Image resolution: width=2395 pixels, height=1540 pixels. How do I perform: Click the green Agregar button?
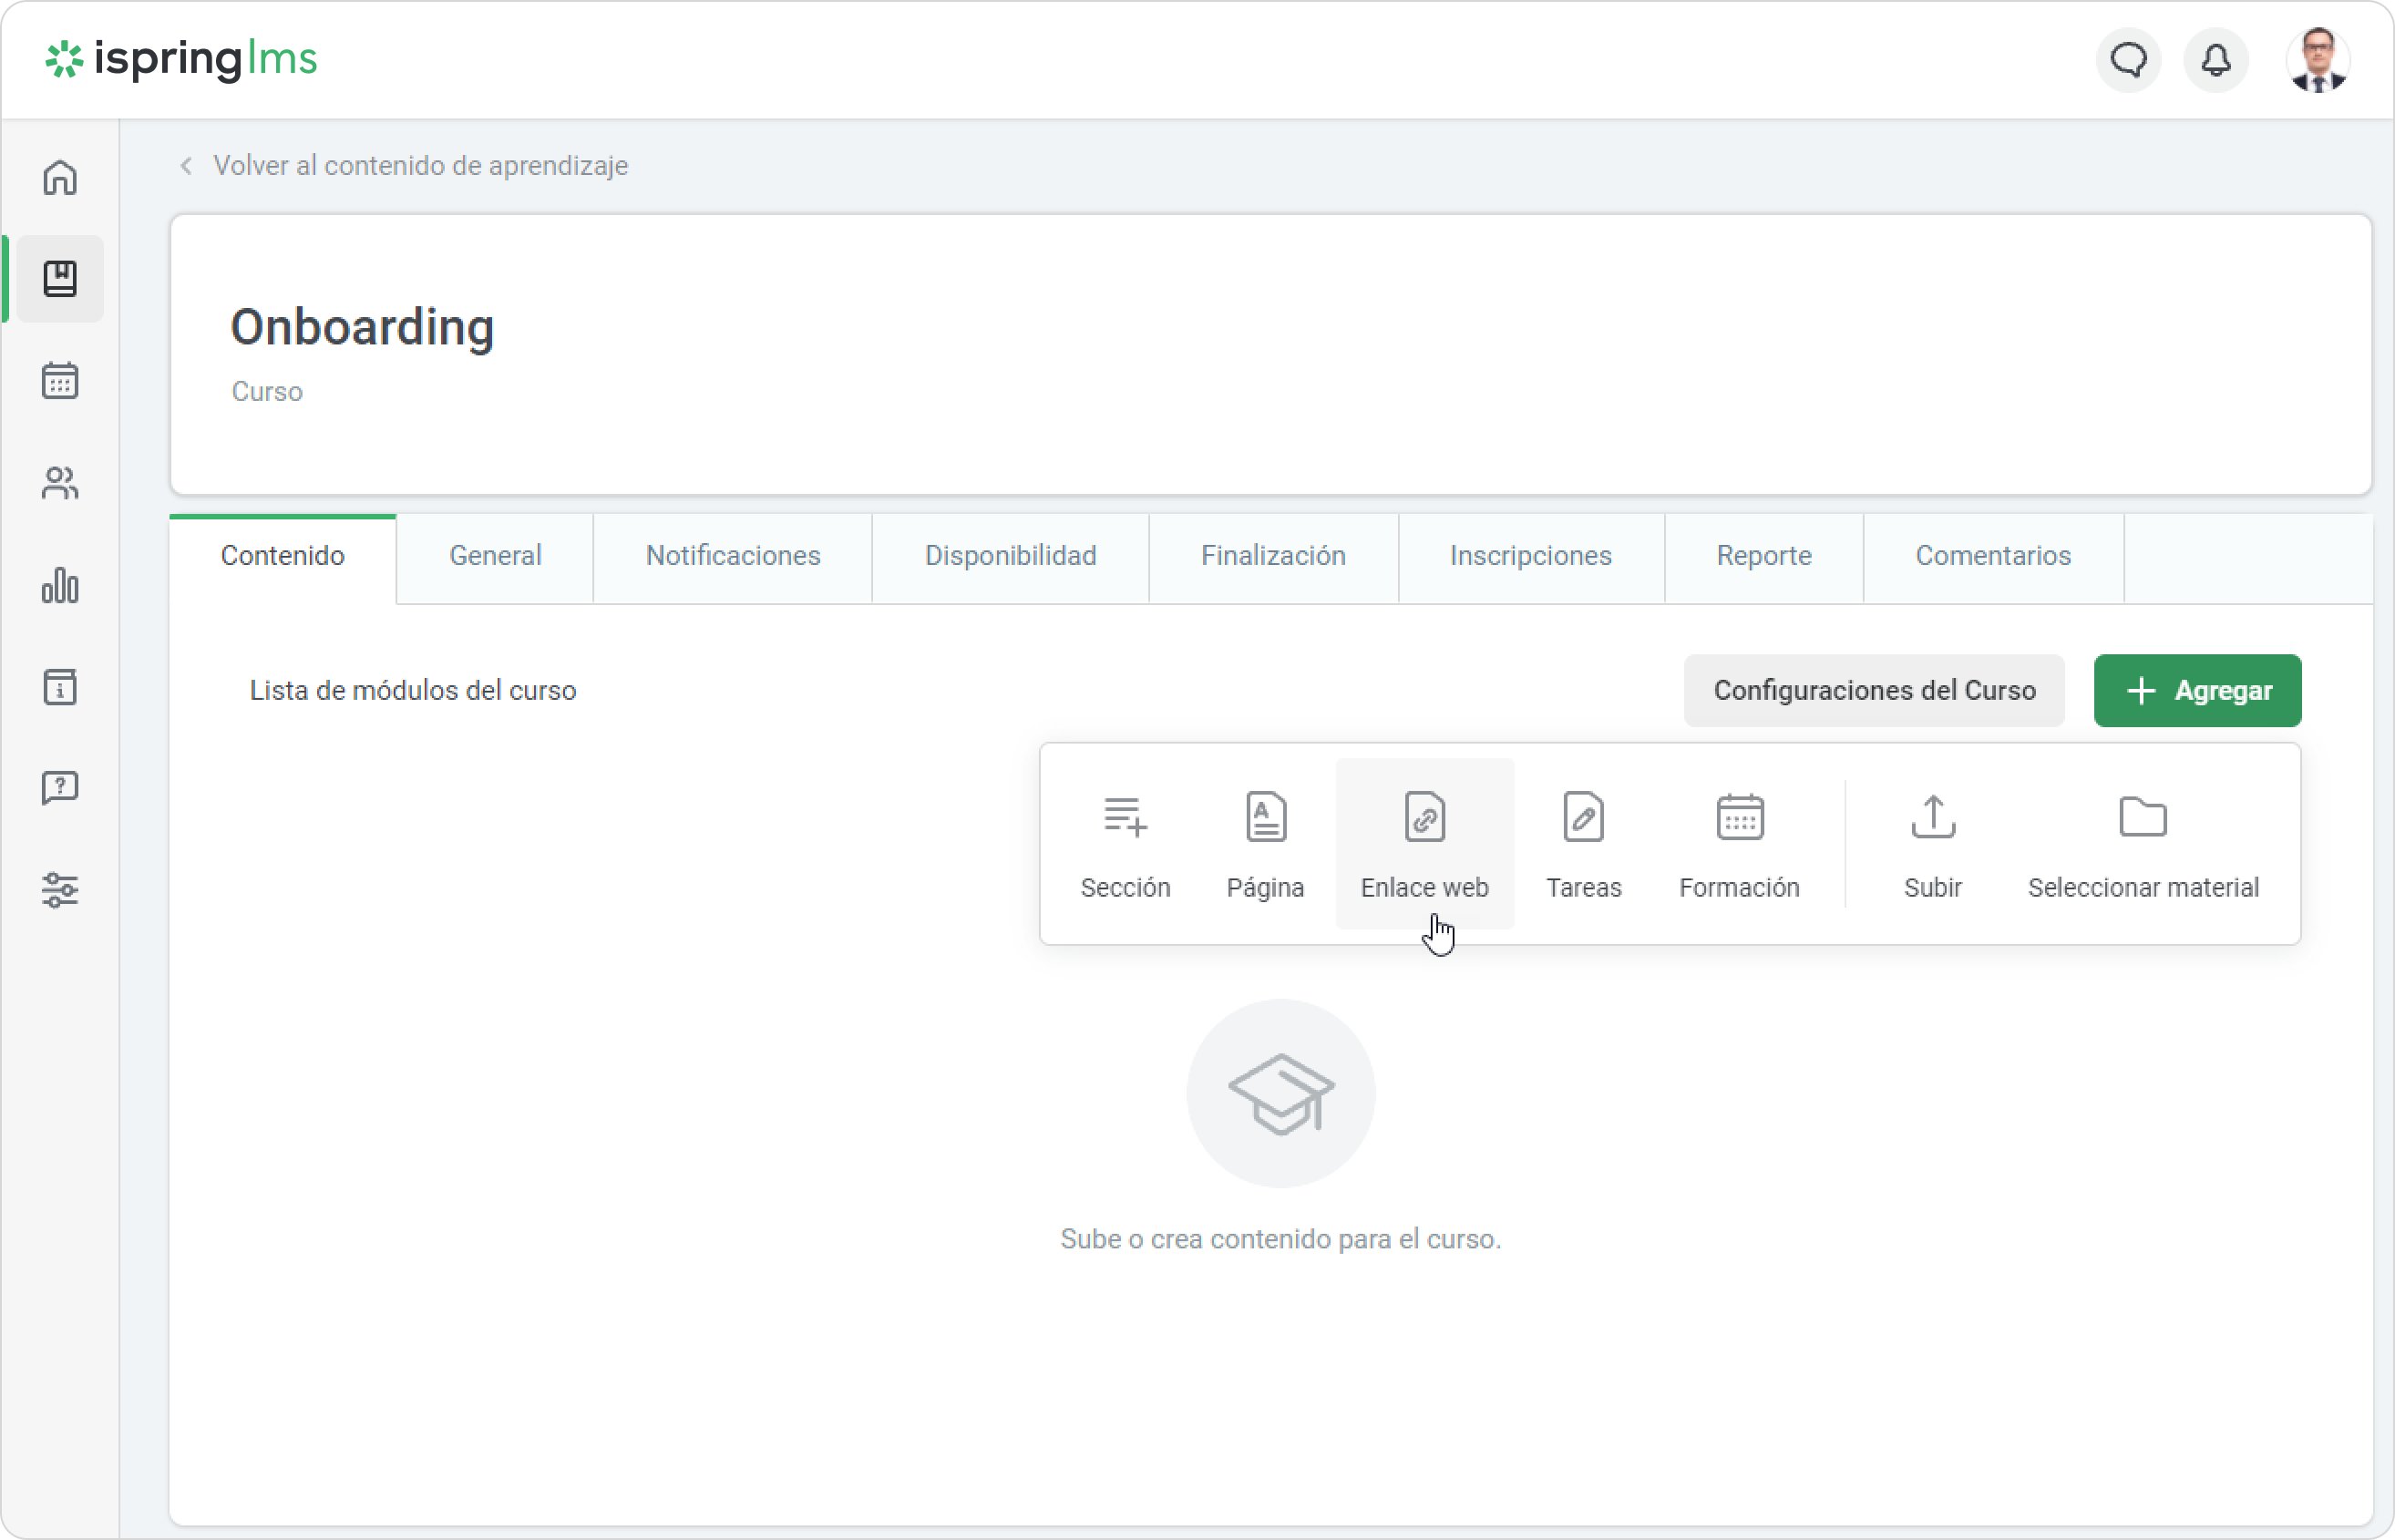tap(2197, 691)
